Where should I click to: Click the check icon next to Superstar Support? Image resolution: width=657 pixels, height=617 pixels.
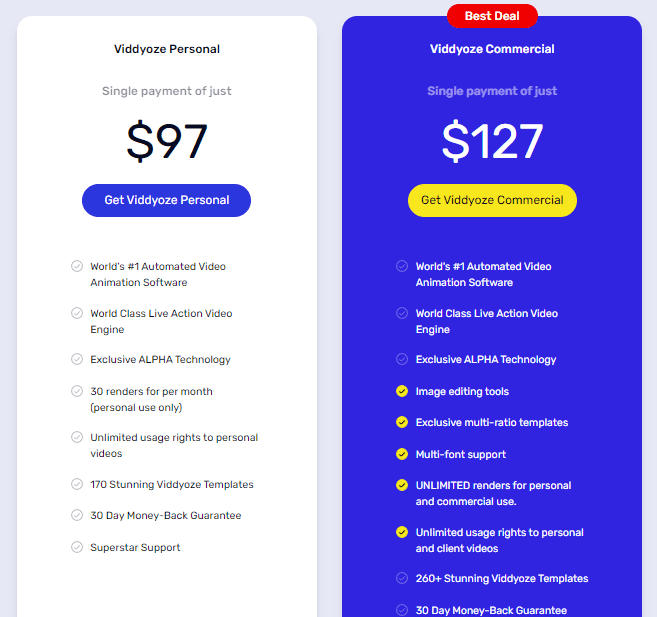pos(77,547)
